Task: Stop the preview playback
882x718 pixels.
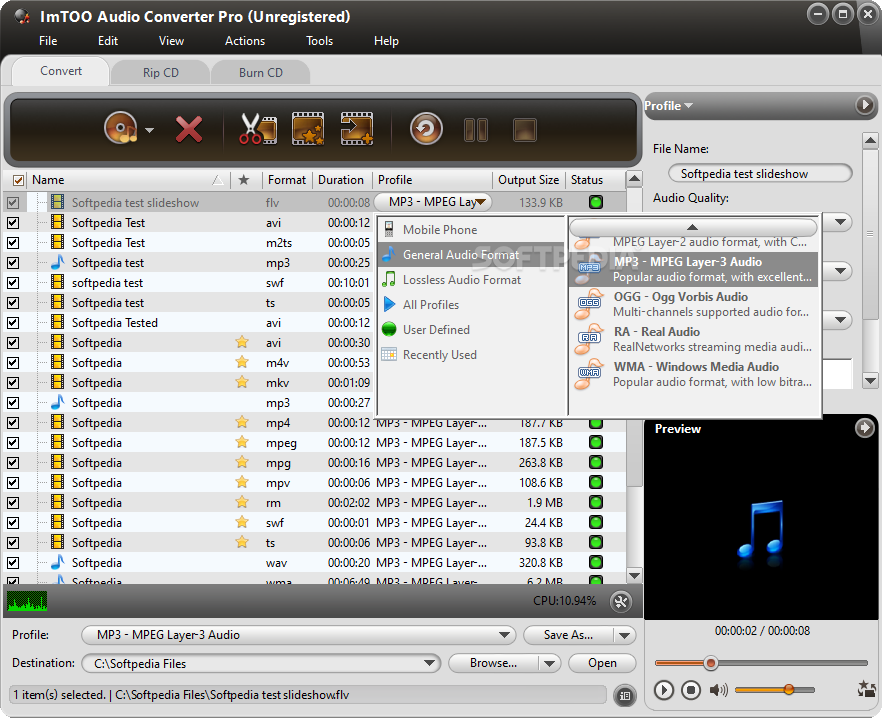Action: click(x=691, y=690)
